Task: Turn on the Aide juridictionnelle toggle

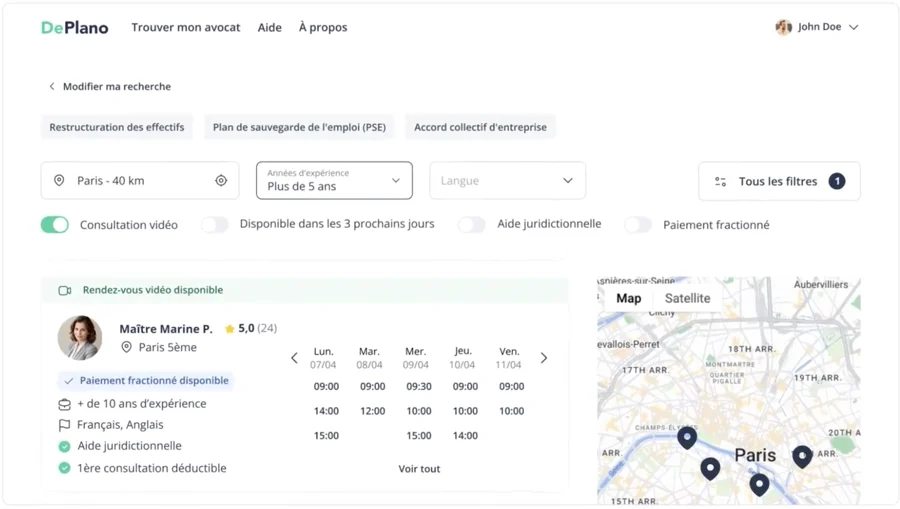Action: [472, 225]
